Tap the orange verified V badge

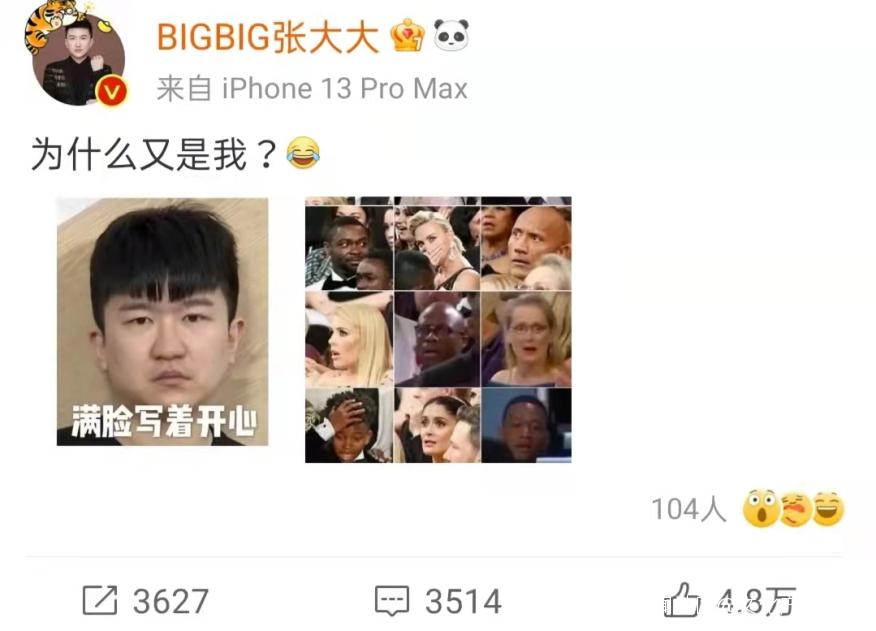coord(112,92)
